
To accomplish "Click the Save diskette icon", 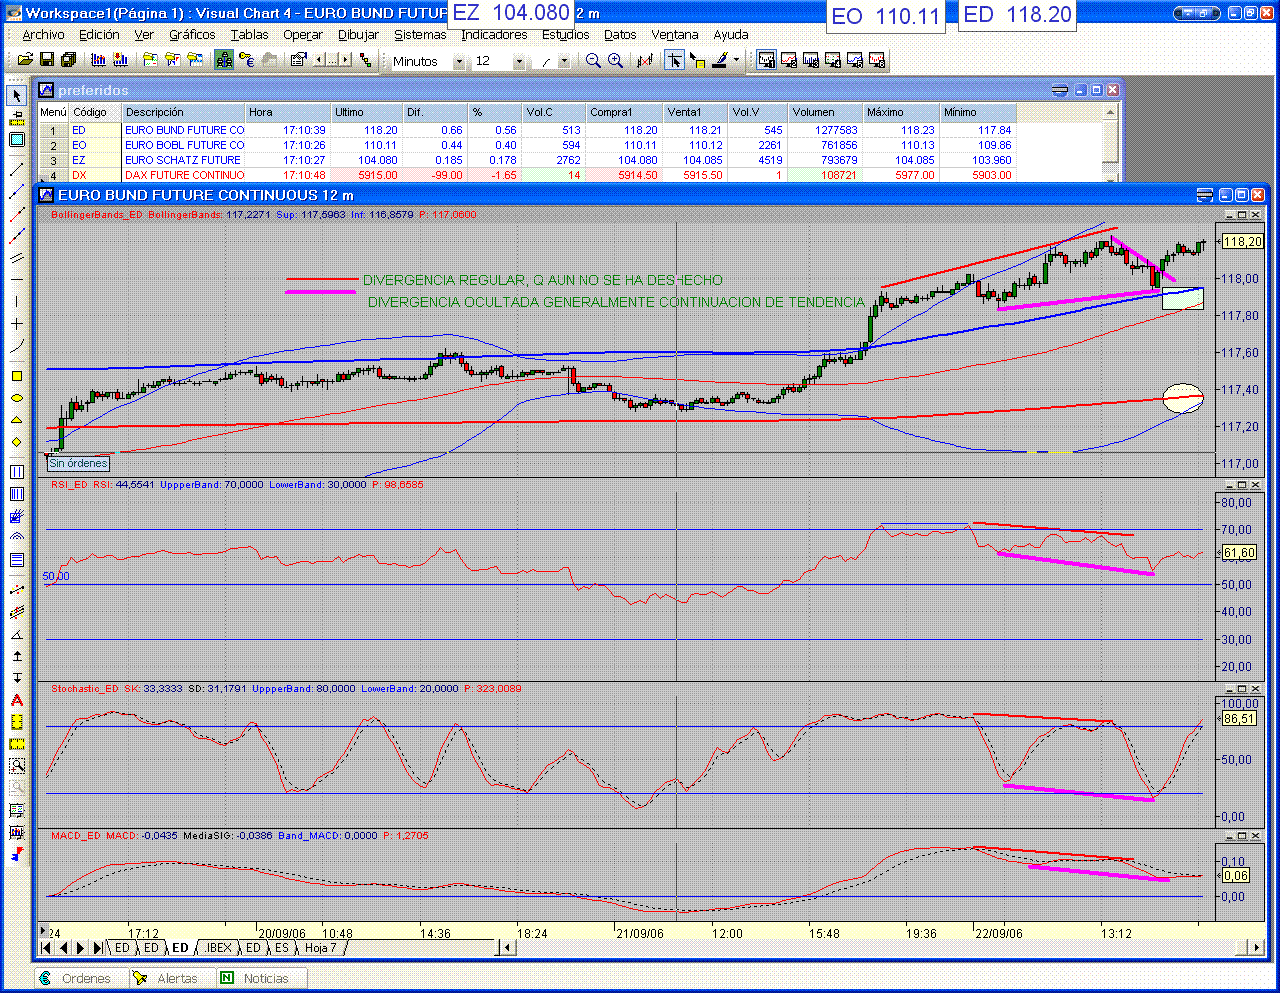I will 47,61.
